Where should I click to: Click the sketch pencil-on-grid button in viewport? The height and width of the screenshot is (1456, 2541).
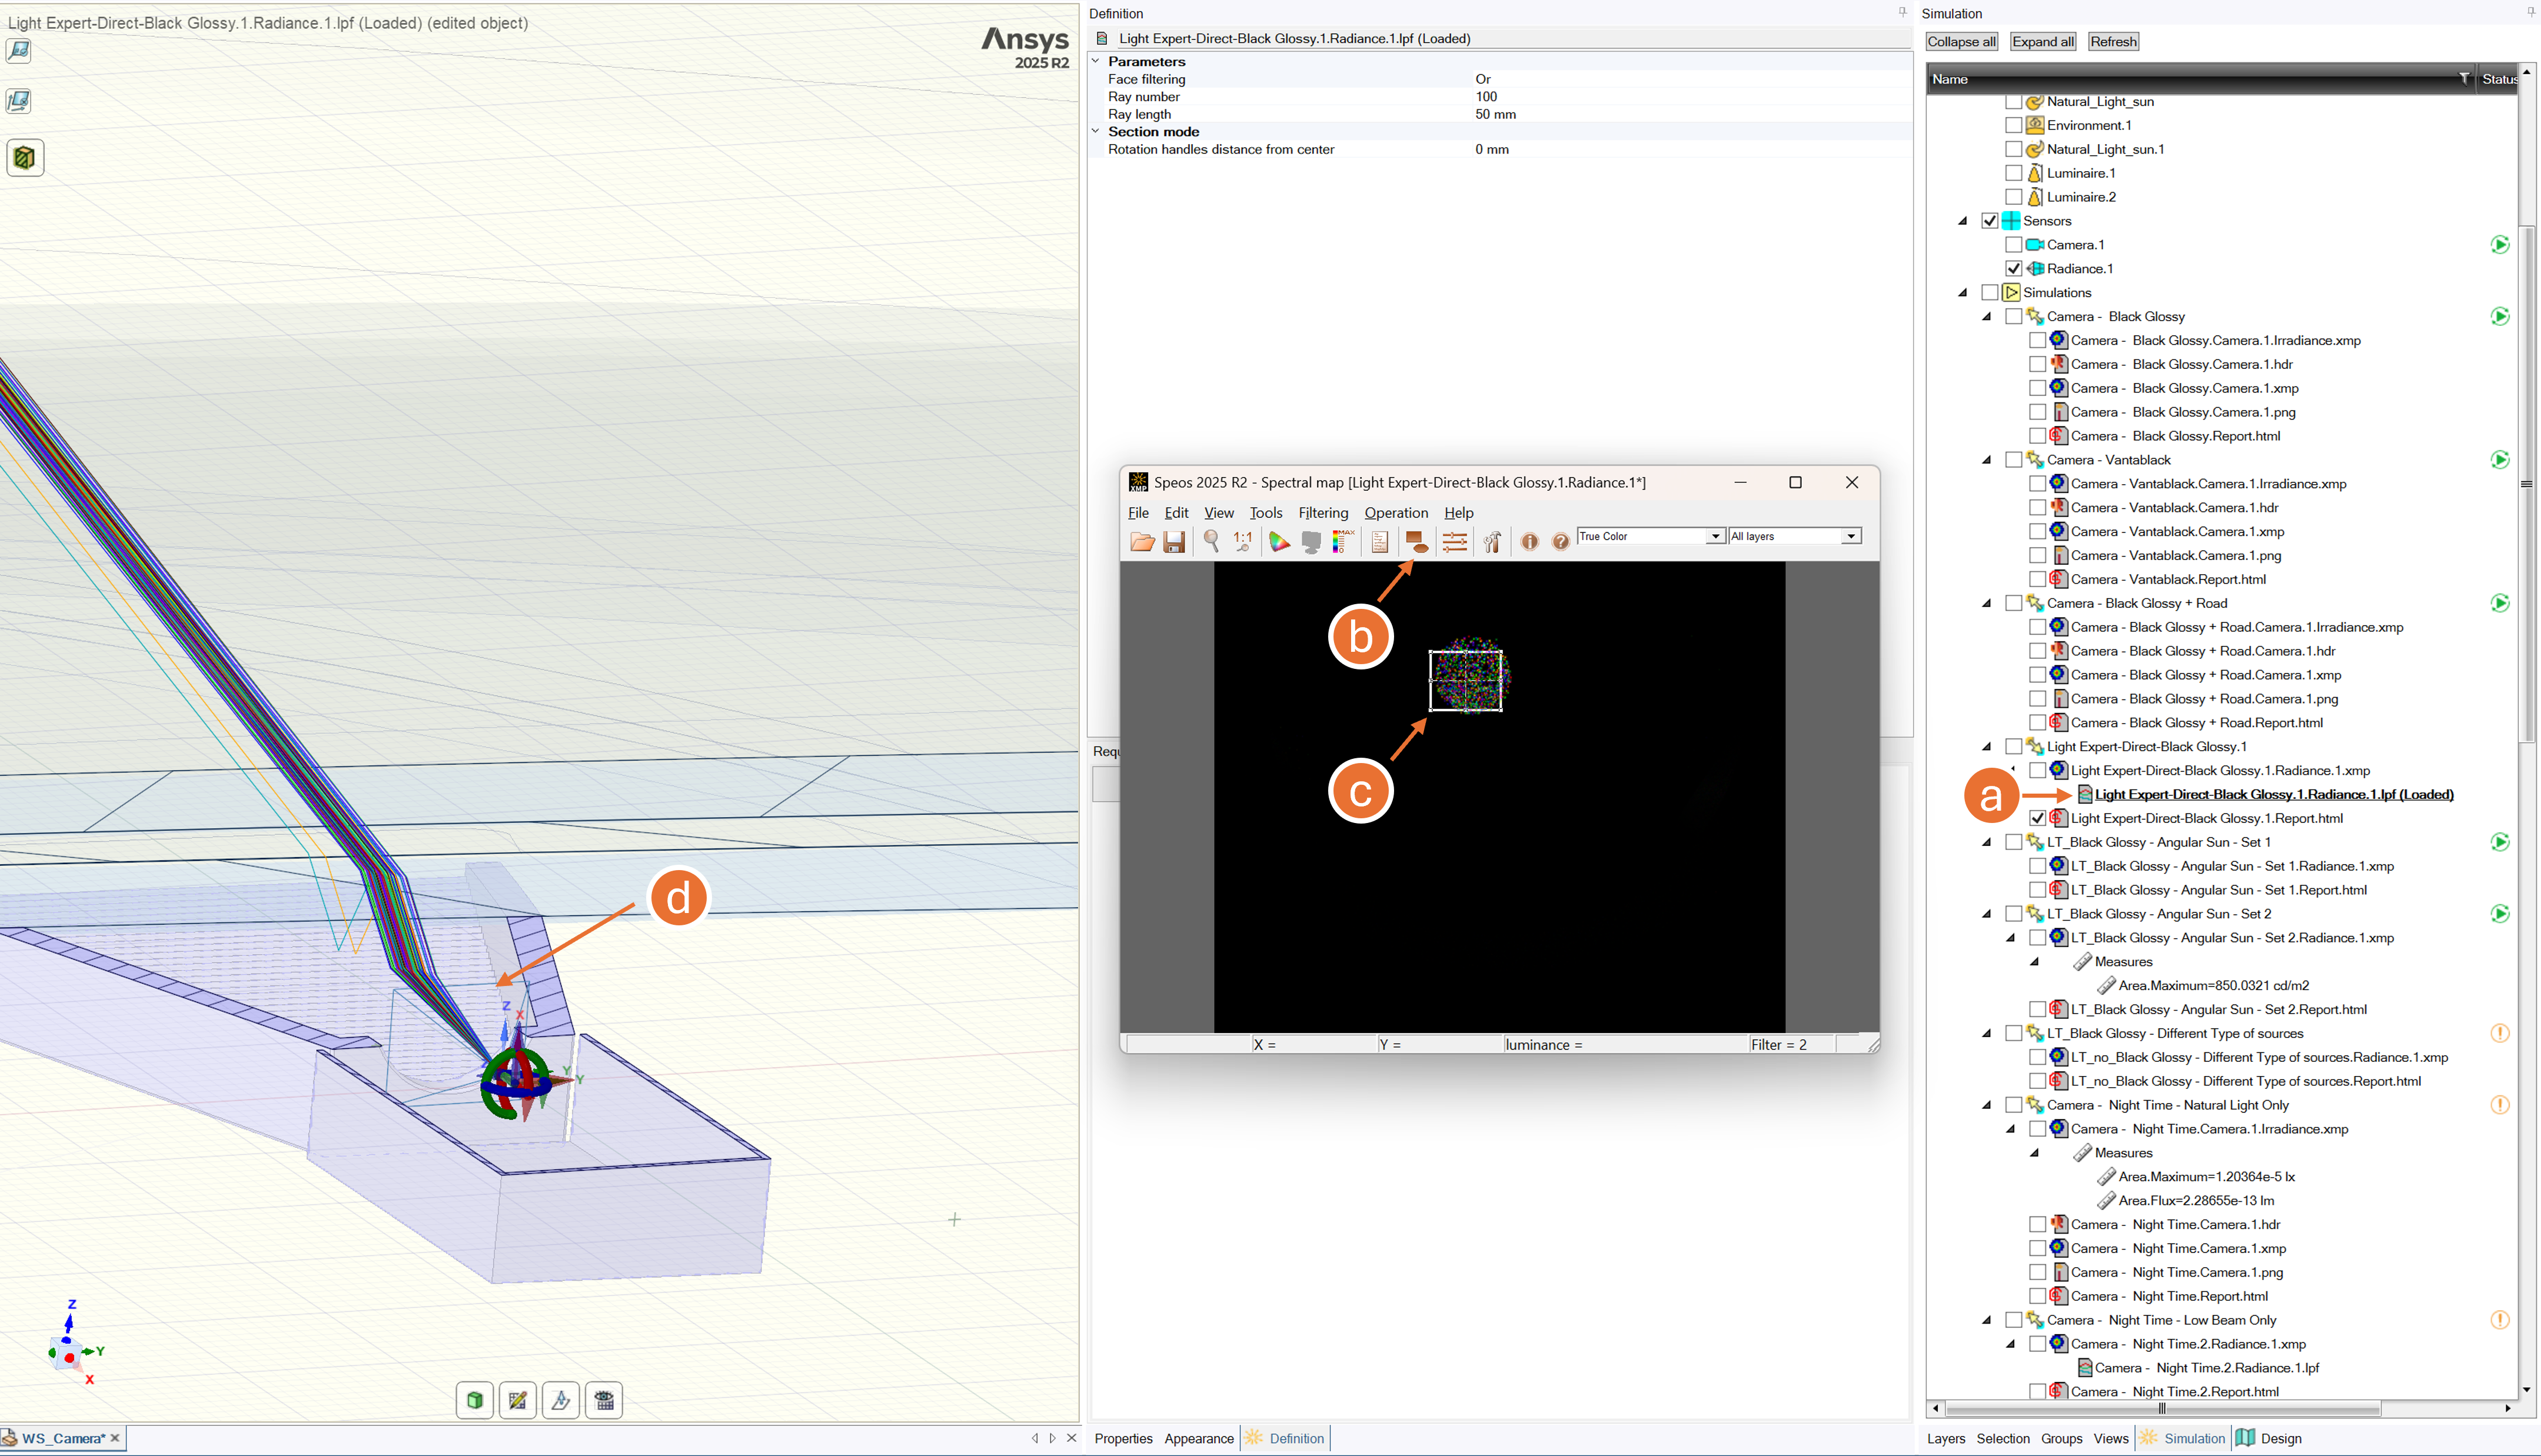(518, 1400)
